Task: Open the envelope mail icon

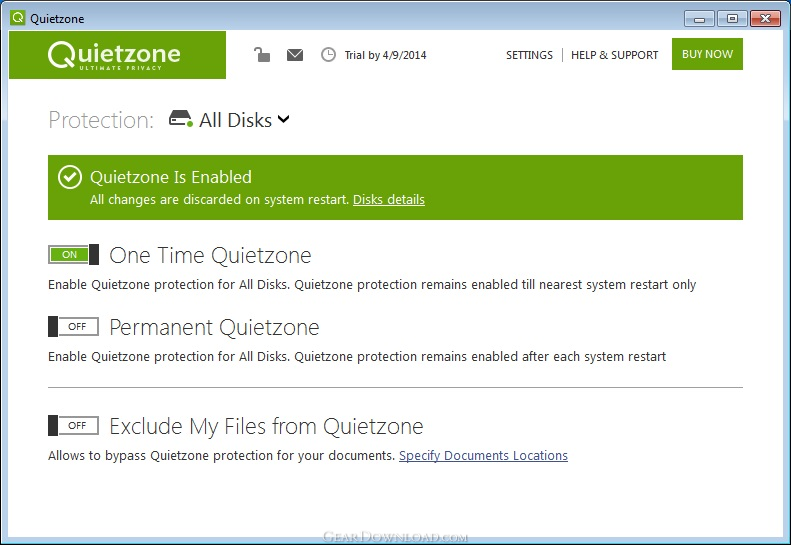Action: 295,54
